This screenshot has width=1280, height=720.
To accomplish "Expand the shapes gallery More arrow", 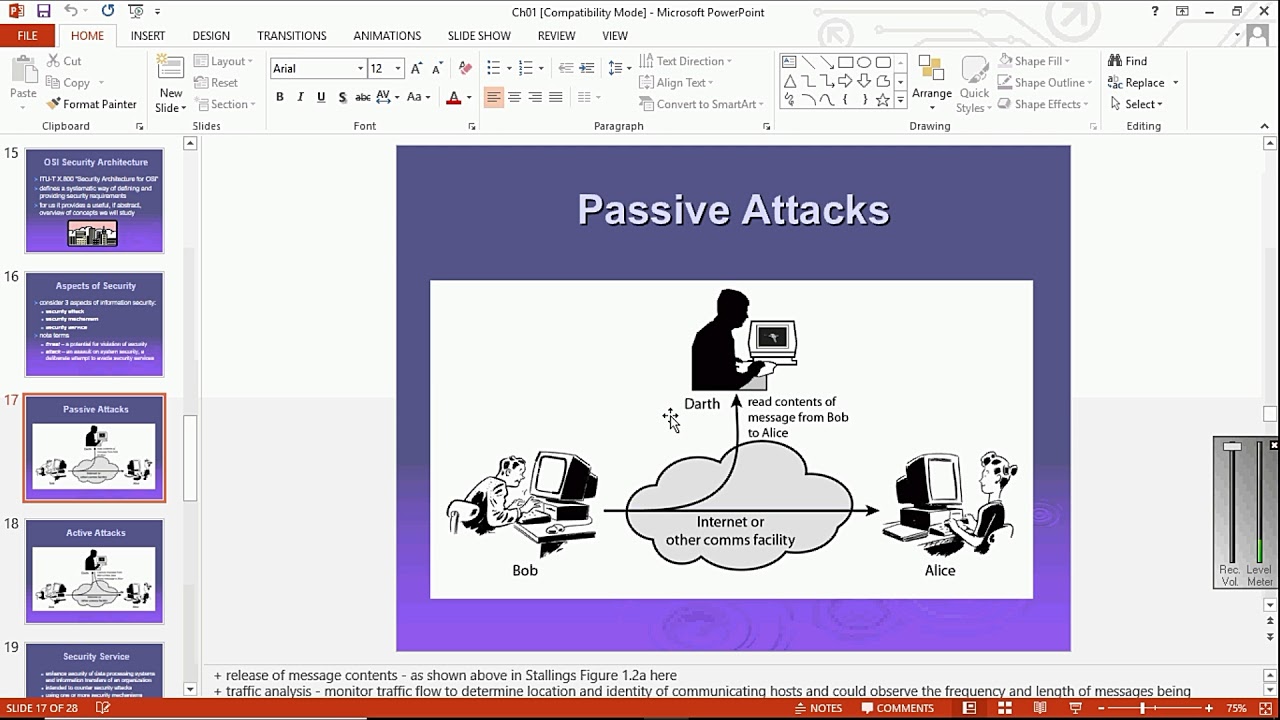I will (x=900, y=100).
